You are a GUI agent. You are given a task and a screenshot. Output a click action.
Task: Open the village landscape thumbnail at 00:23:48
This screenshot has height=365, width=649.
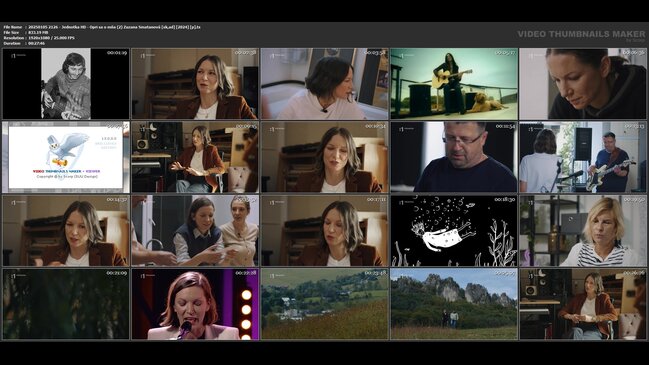[x=325, y=304]
